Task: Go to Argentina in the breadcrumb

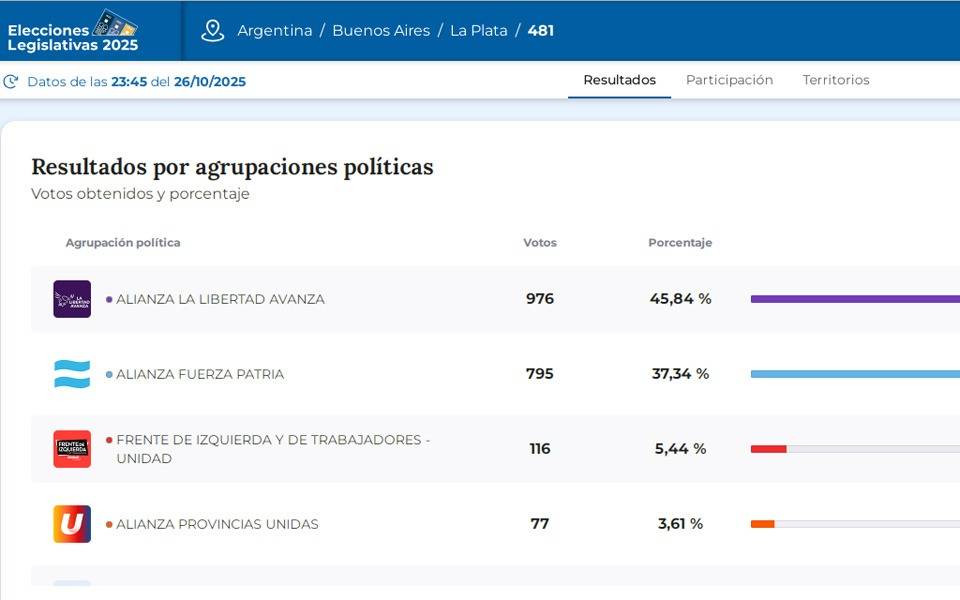Action: [275, 31]
